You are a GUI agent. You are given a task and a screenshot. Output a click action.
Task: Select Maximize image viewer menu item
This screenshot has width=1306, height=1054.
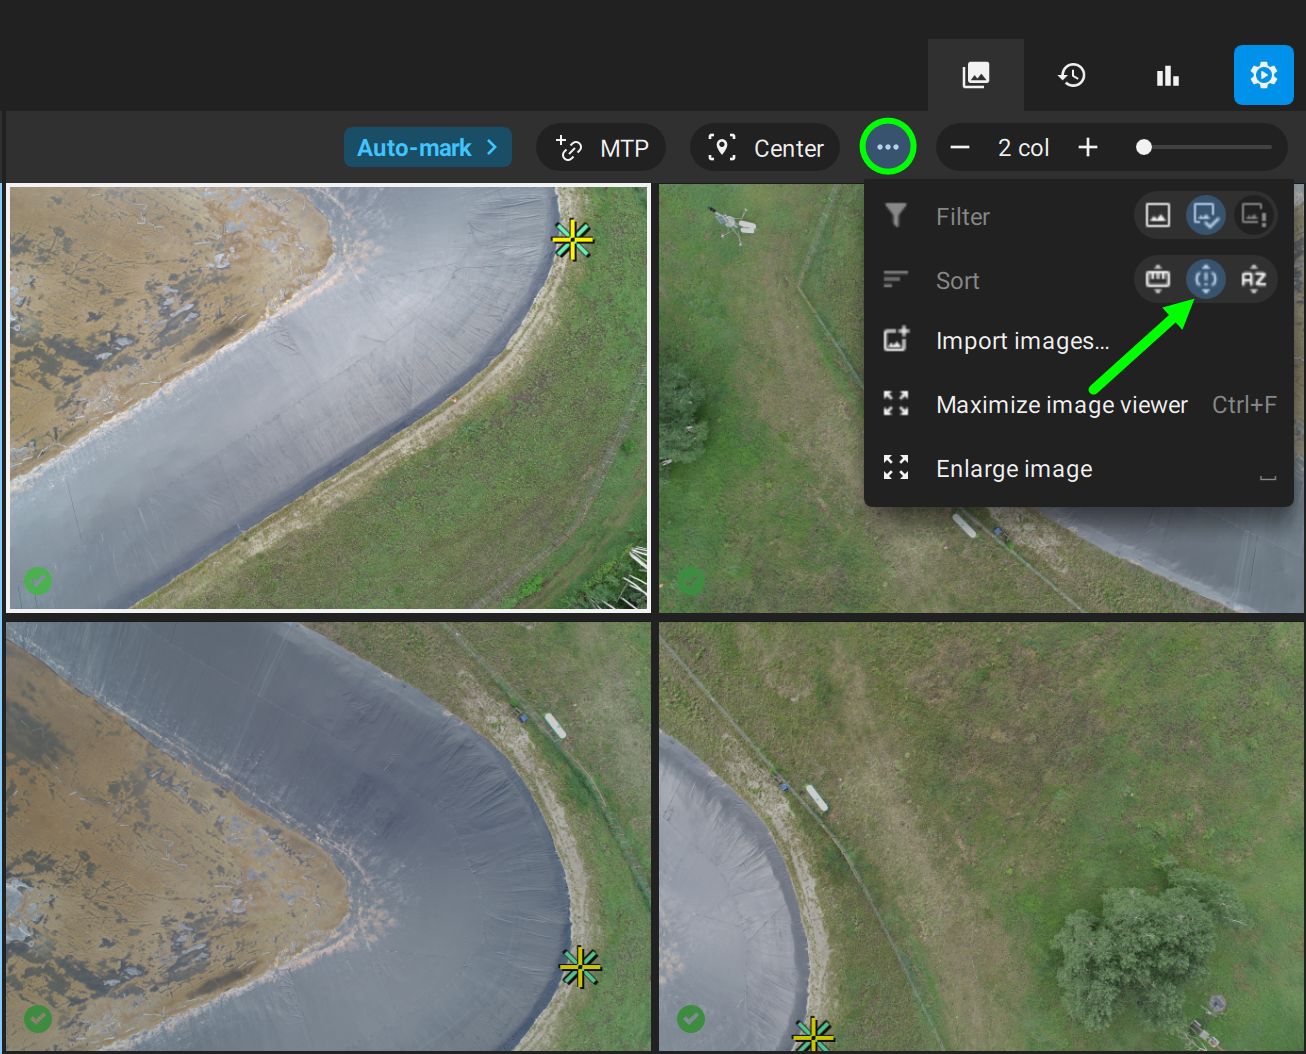(x=1061, y=405)
